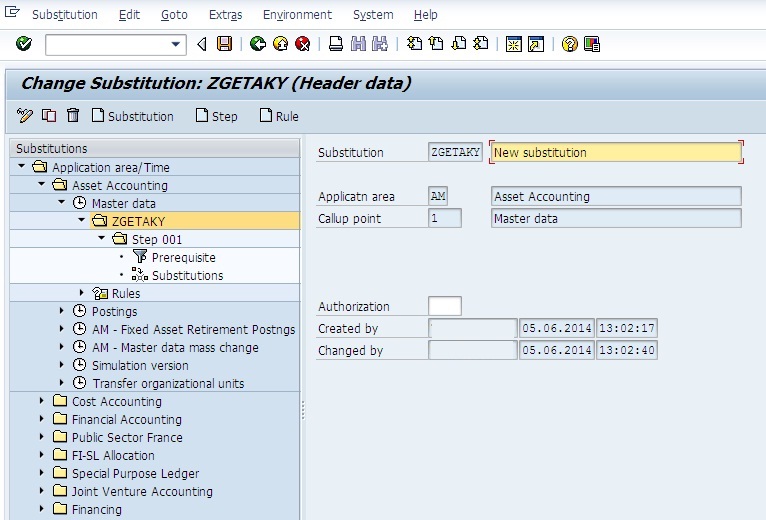Click the red Cancel icon
This screenshot has height=520, width=766.
302,44
